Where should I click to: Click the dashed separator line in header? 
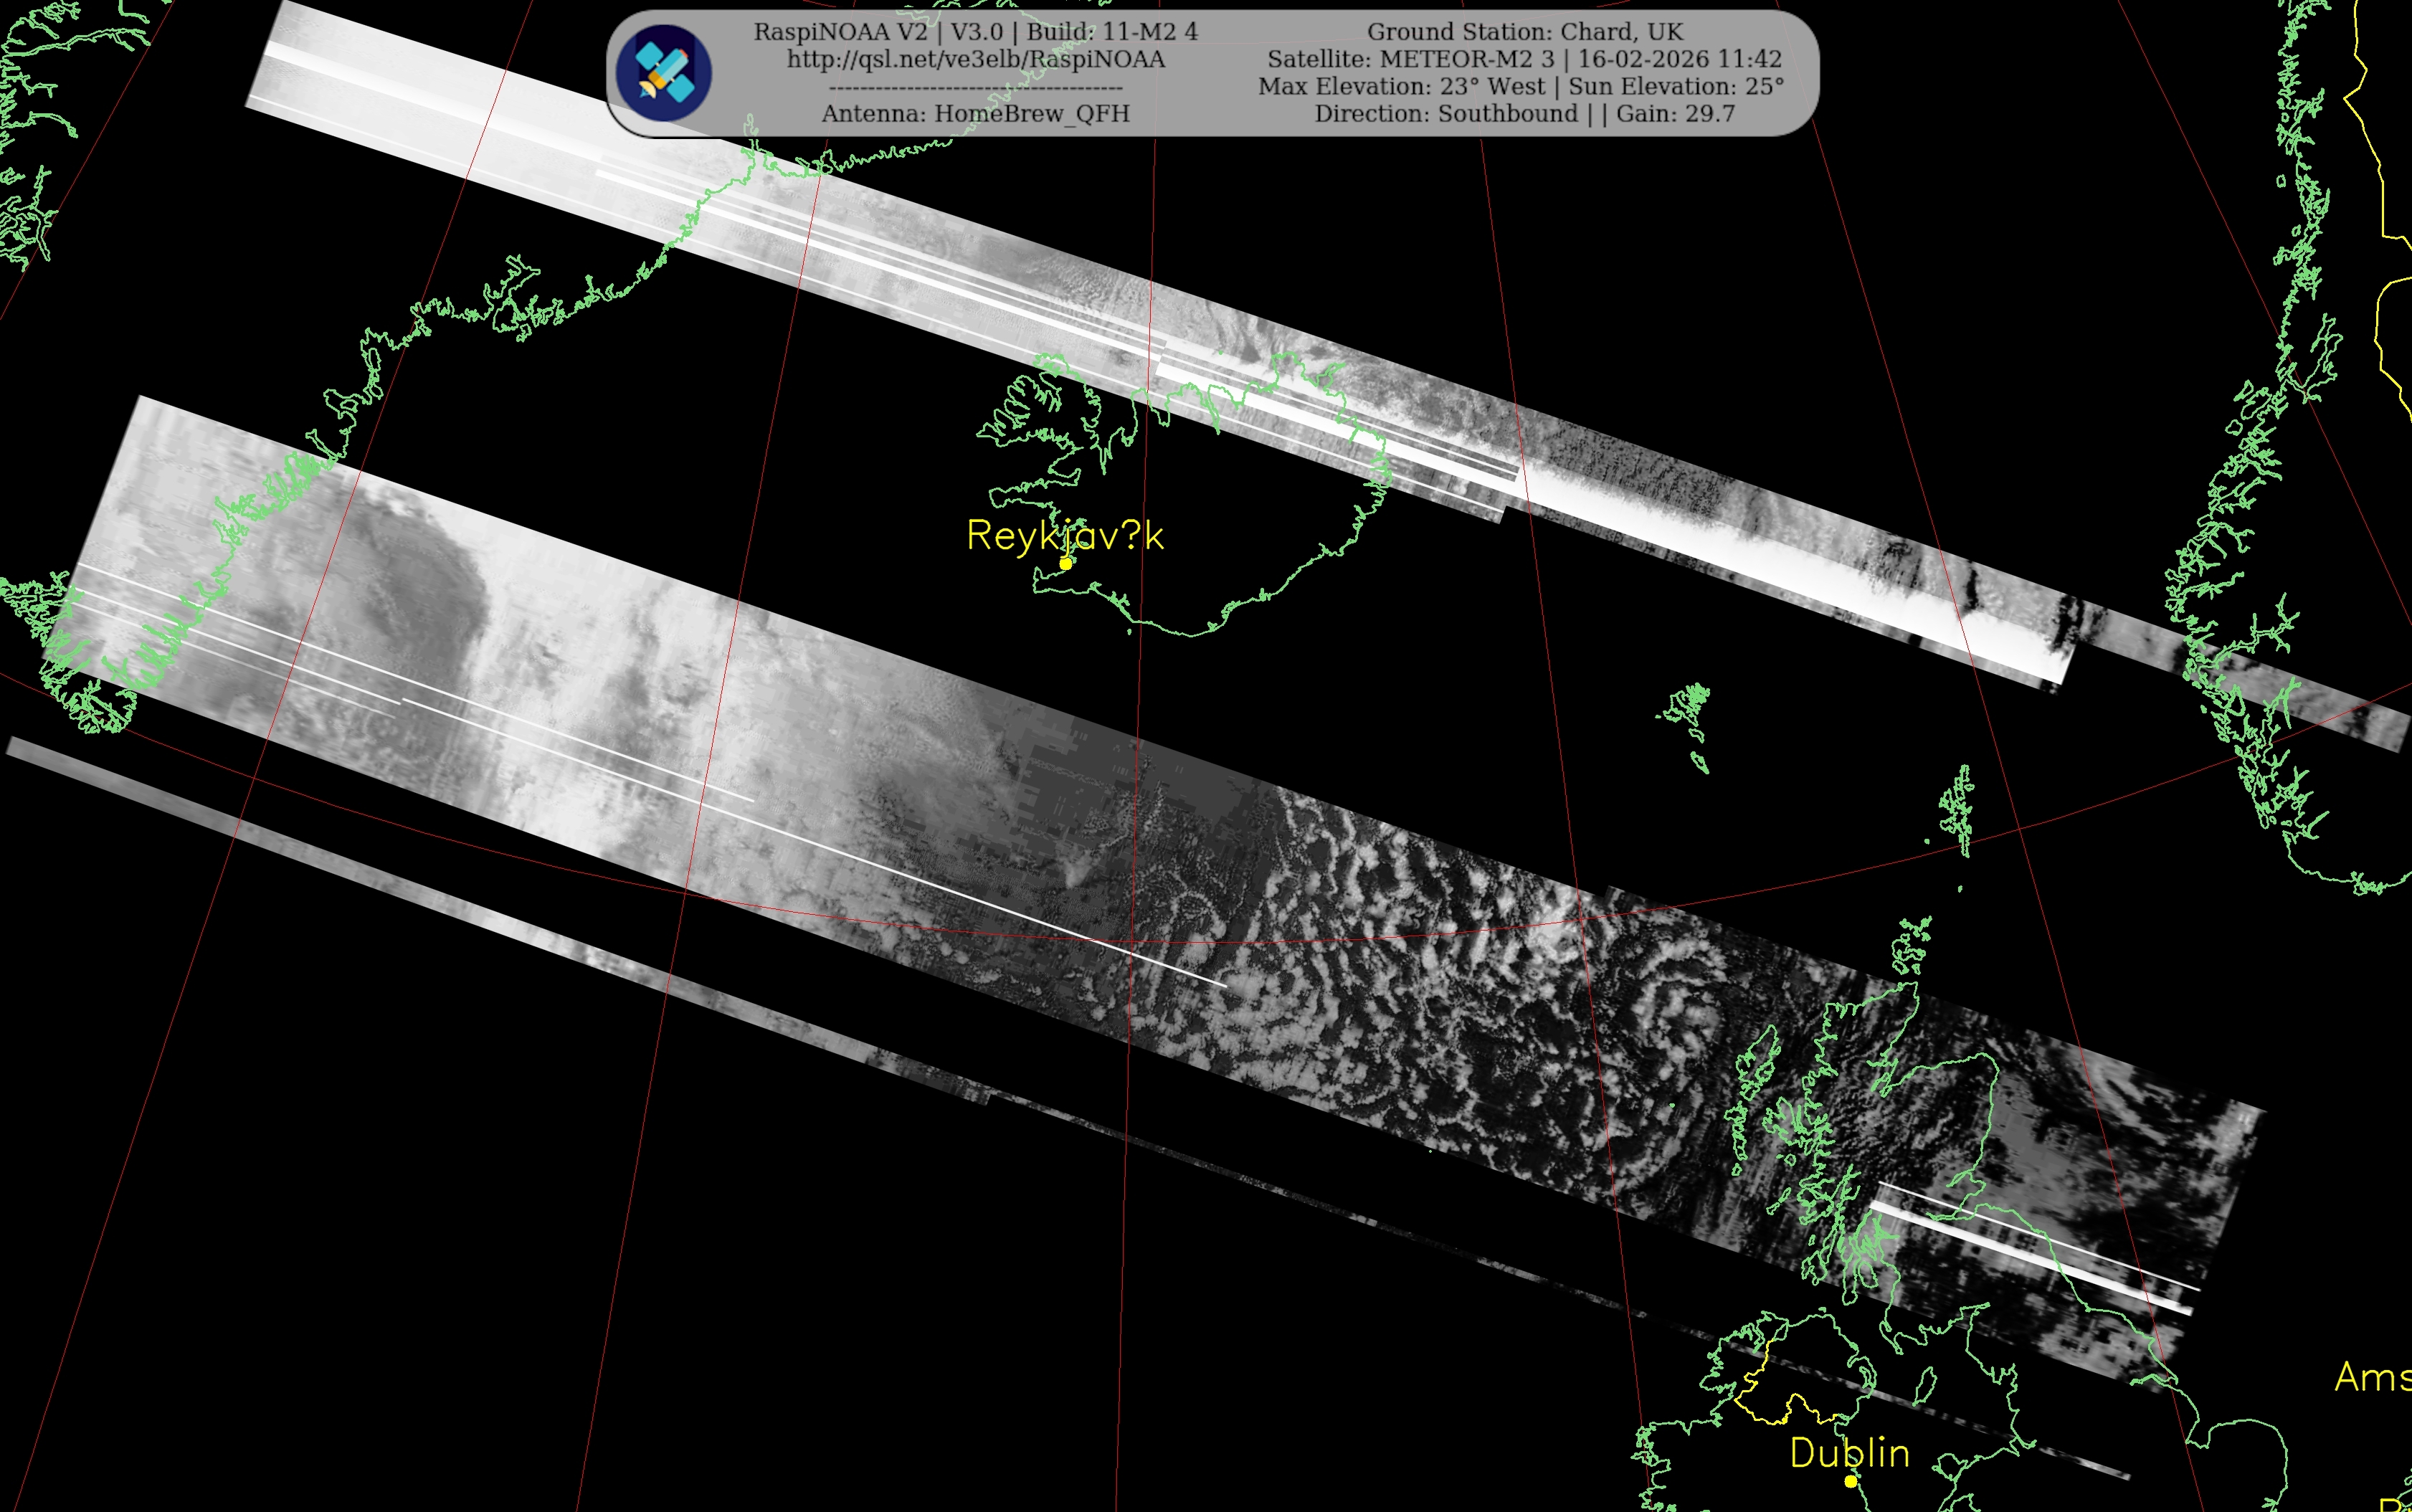[x=975, y=88]
